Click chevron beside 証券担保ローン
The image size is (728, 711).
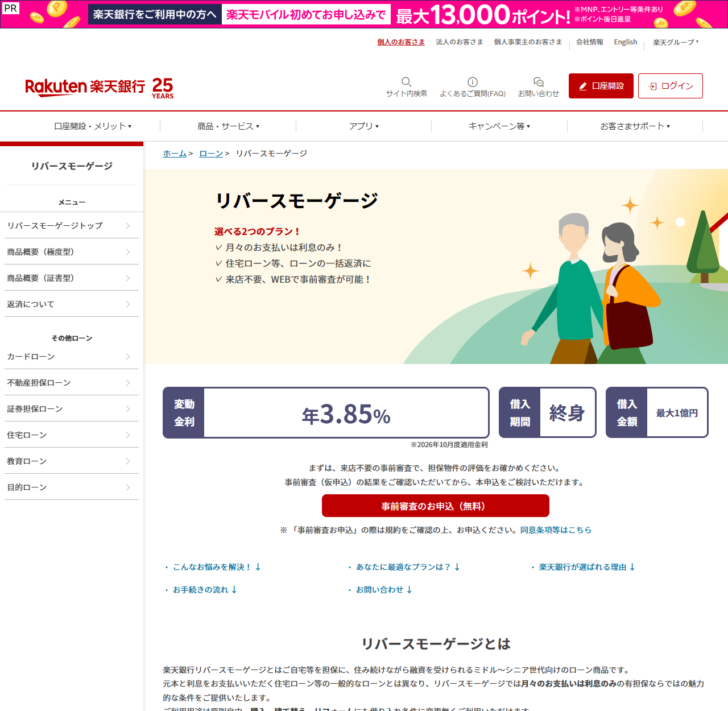pyautogui.click(x=128, y=409)
